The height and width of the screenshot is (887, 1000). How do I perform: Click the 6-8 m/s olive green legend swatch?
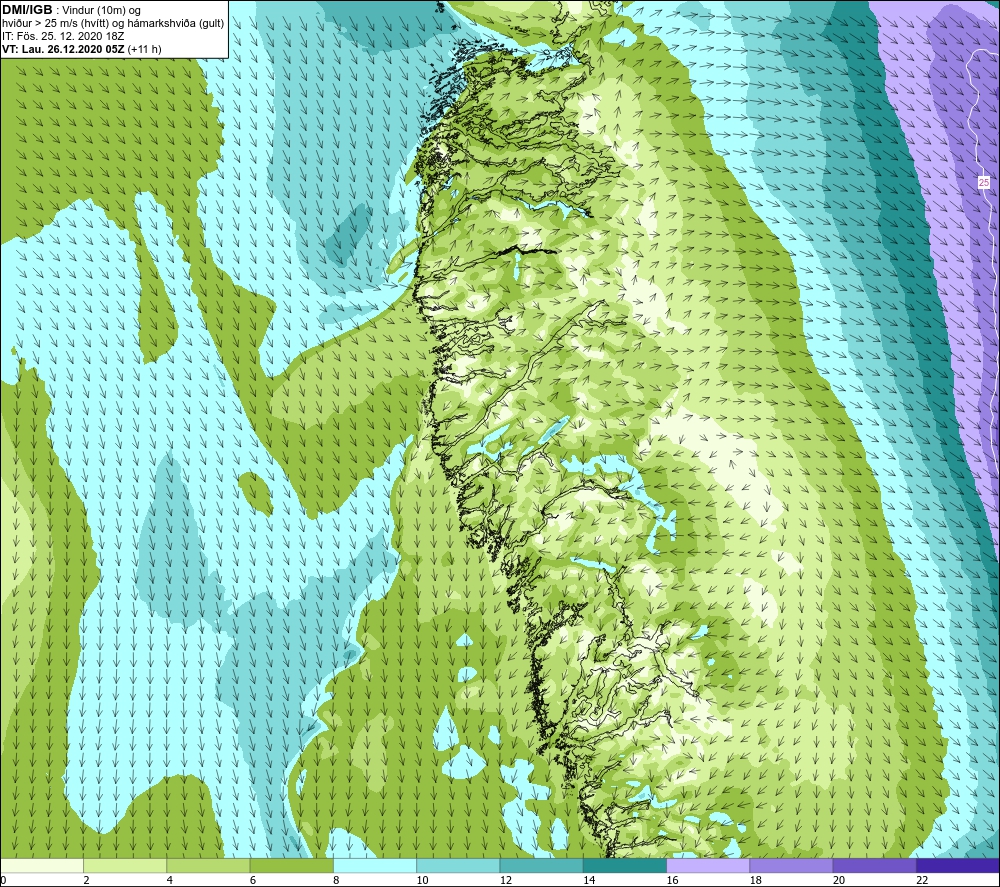291,865
